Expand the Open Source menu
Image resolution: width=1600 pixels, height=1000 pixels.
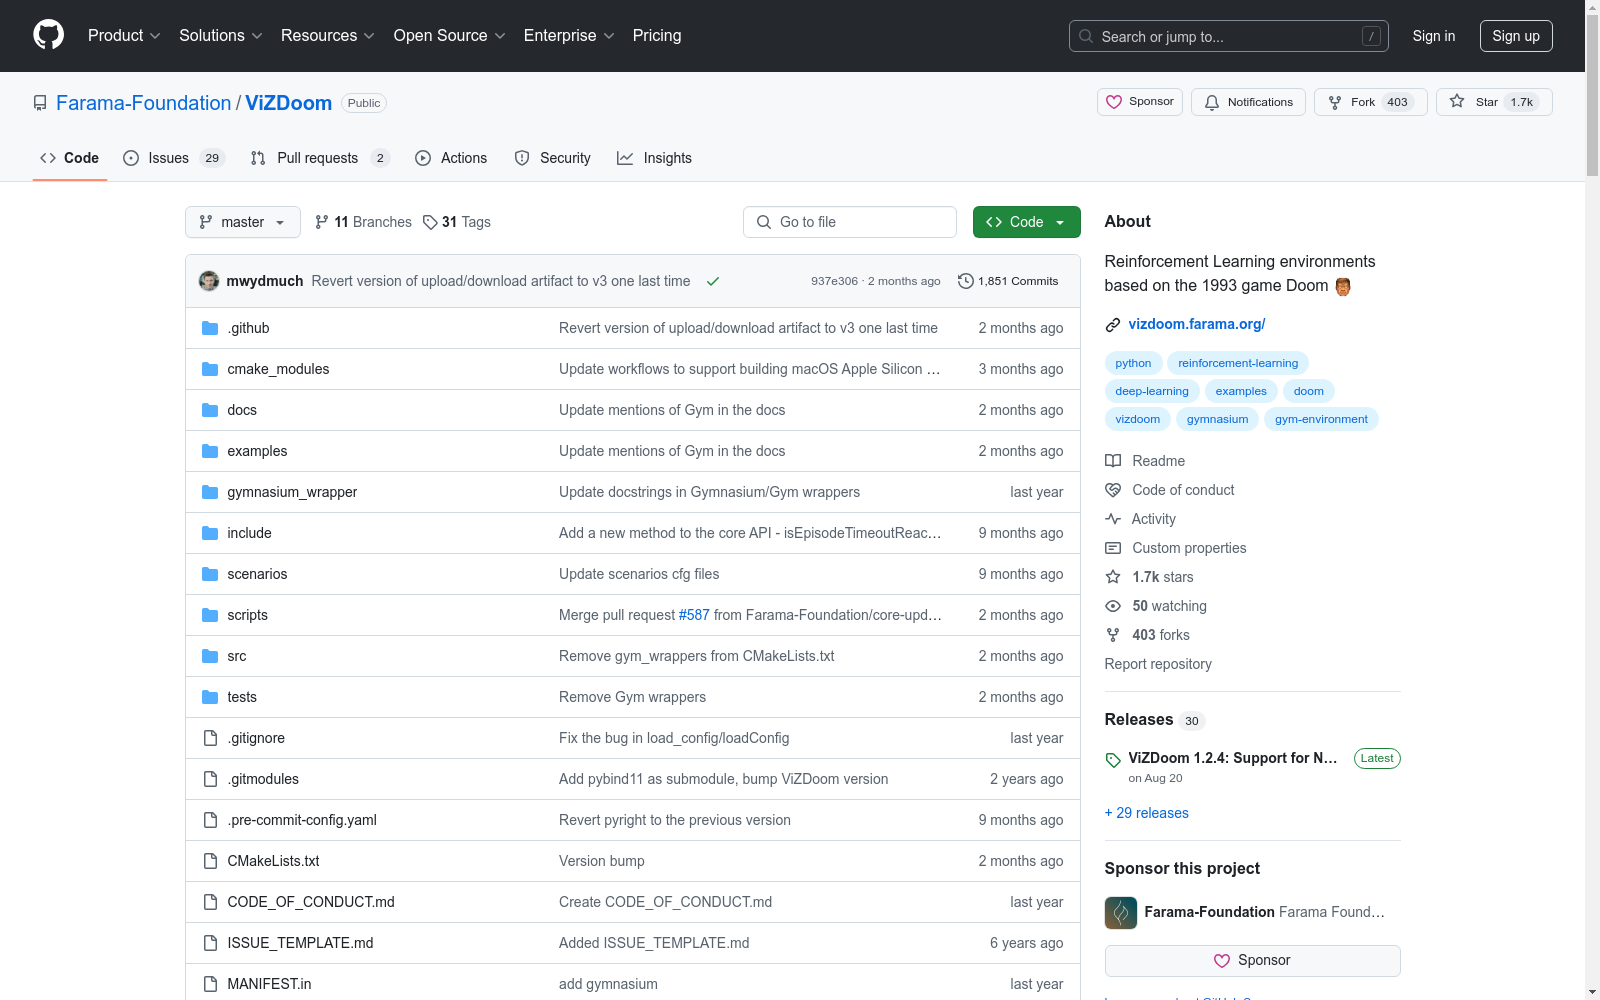pos(450,36)
